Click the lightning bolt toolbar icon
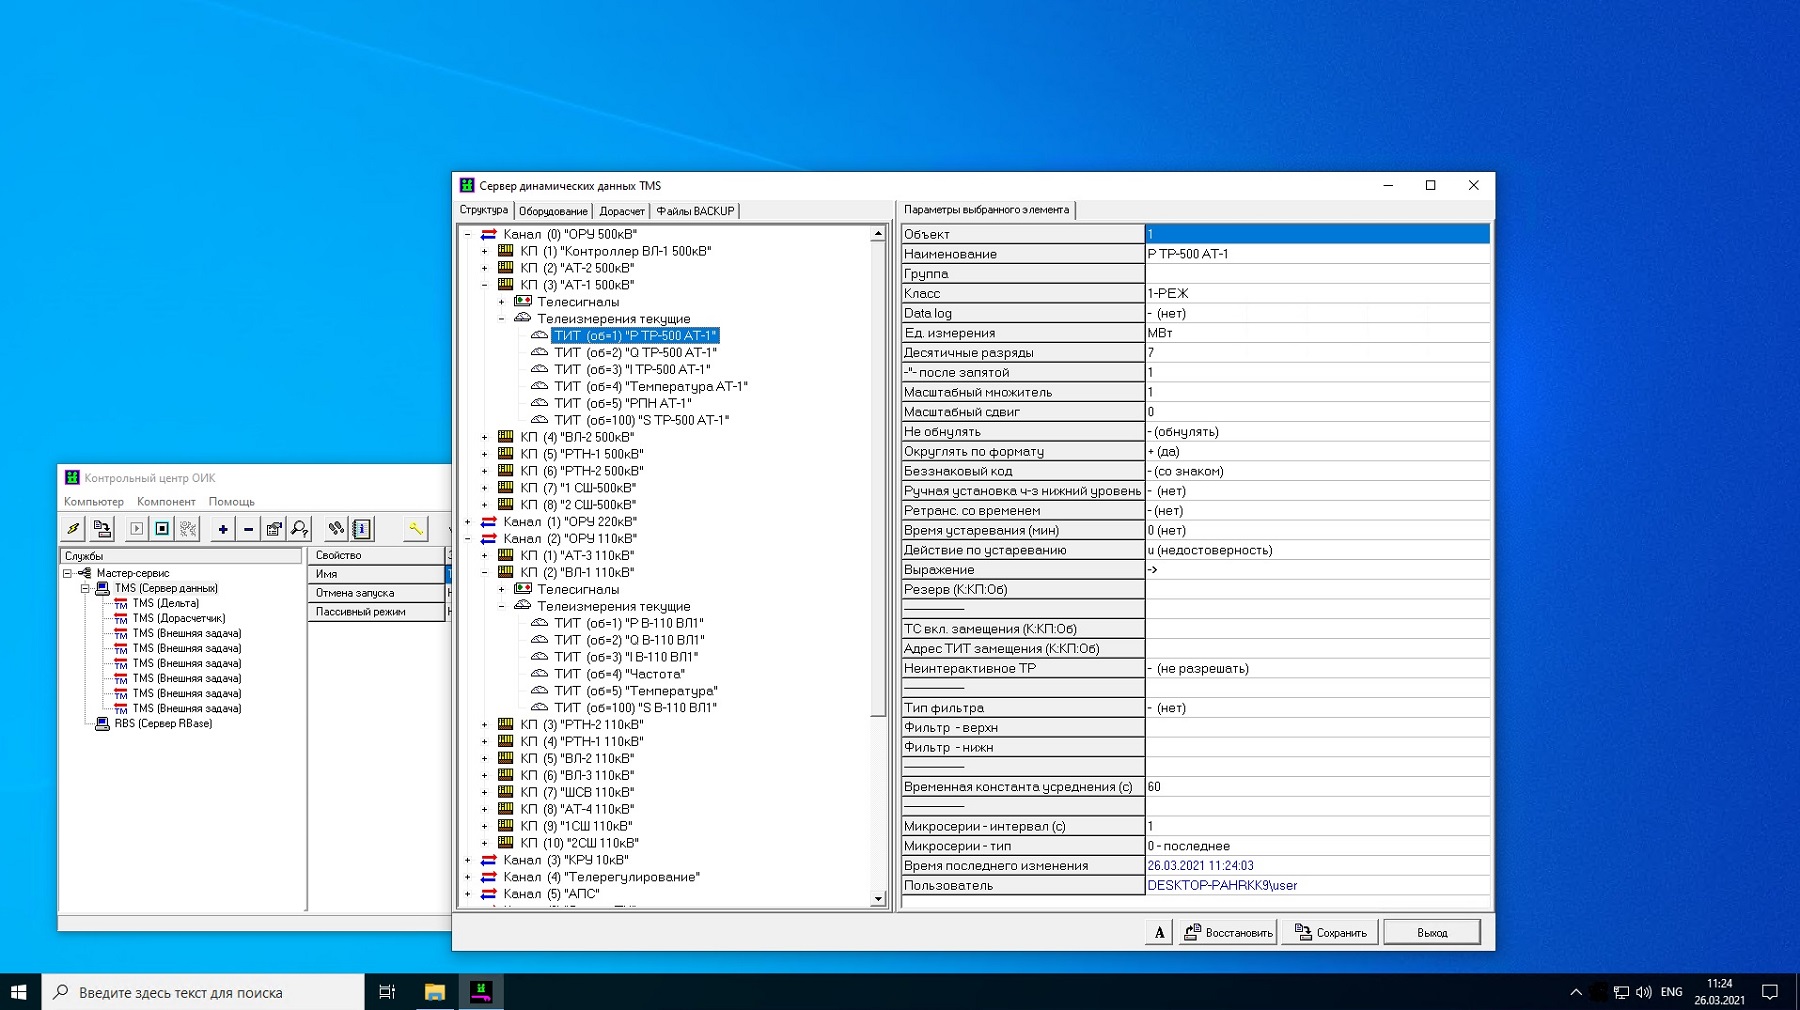Image resolution: width=1800 pixels, height=1010 pixels. coord(73,529)
